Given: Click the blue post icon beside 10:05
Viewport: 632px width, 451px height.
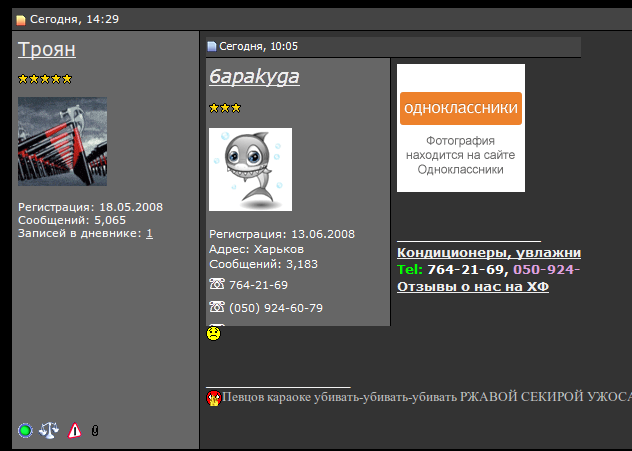Looking at the screenshot, I should coord(212,46).
